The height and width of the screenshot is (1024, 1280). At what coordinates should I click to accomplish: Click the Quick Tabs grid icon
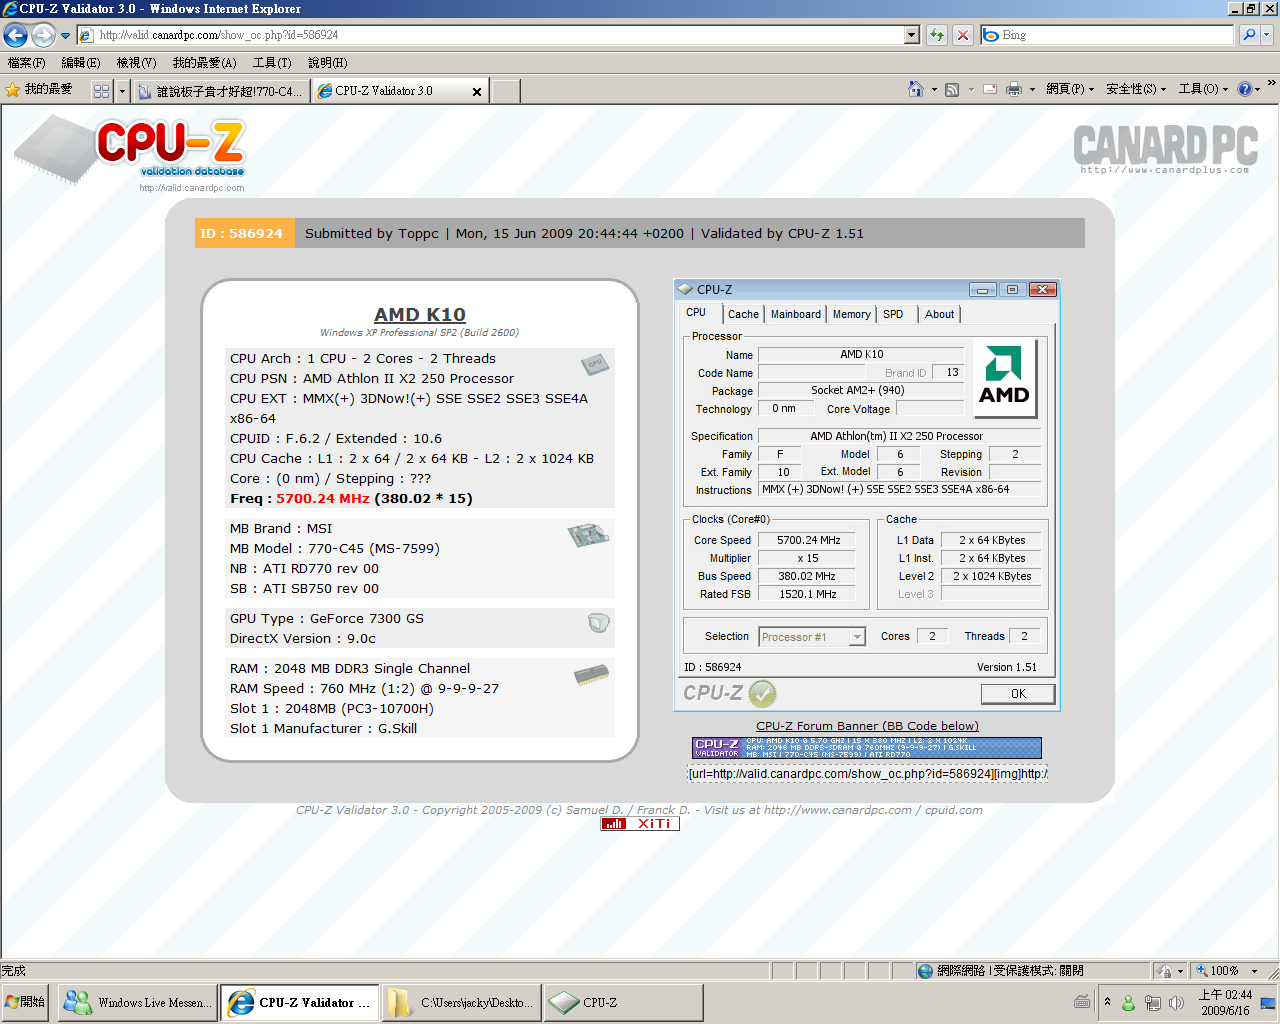click(101, 91)
